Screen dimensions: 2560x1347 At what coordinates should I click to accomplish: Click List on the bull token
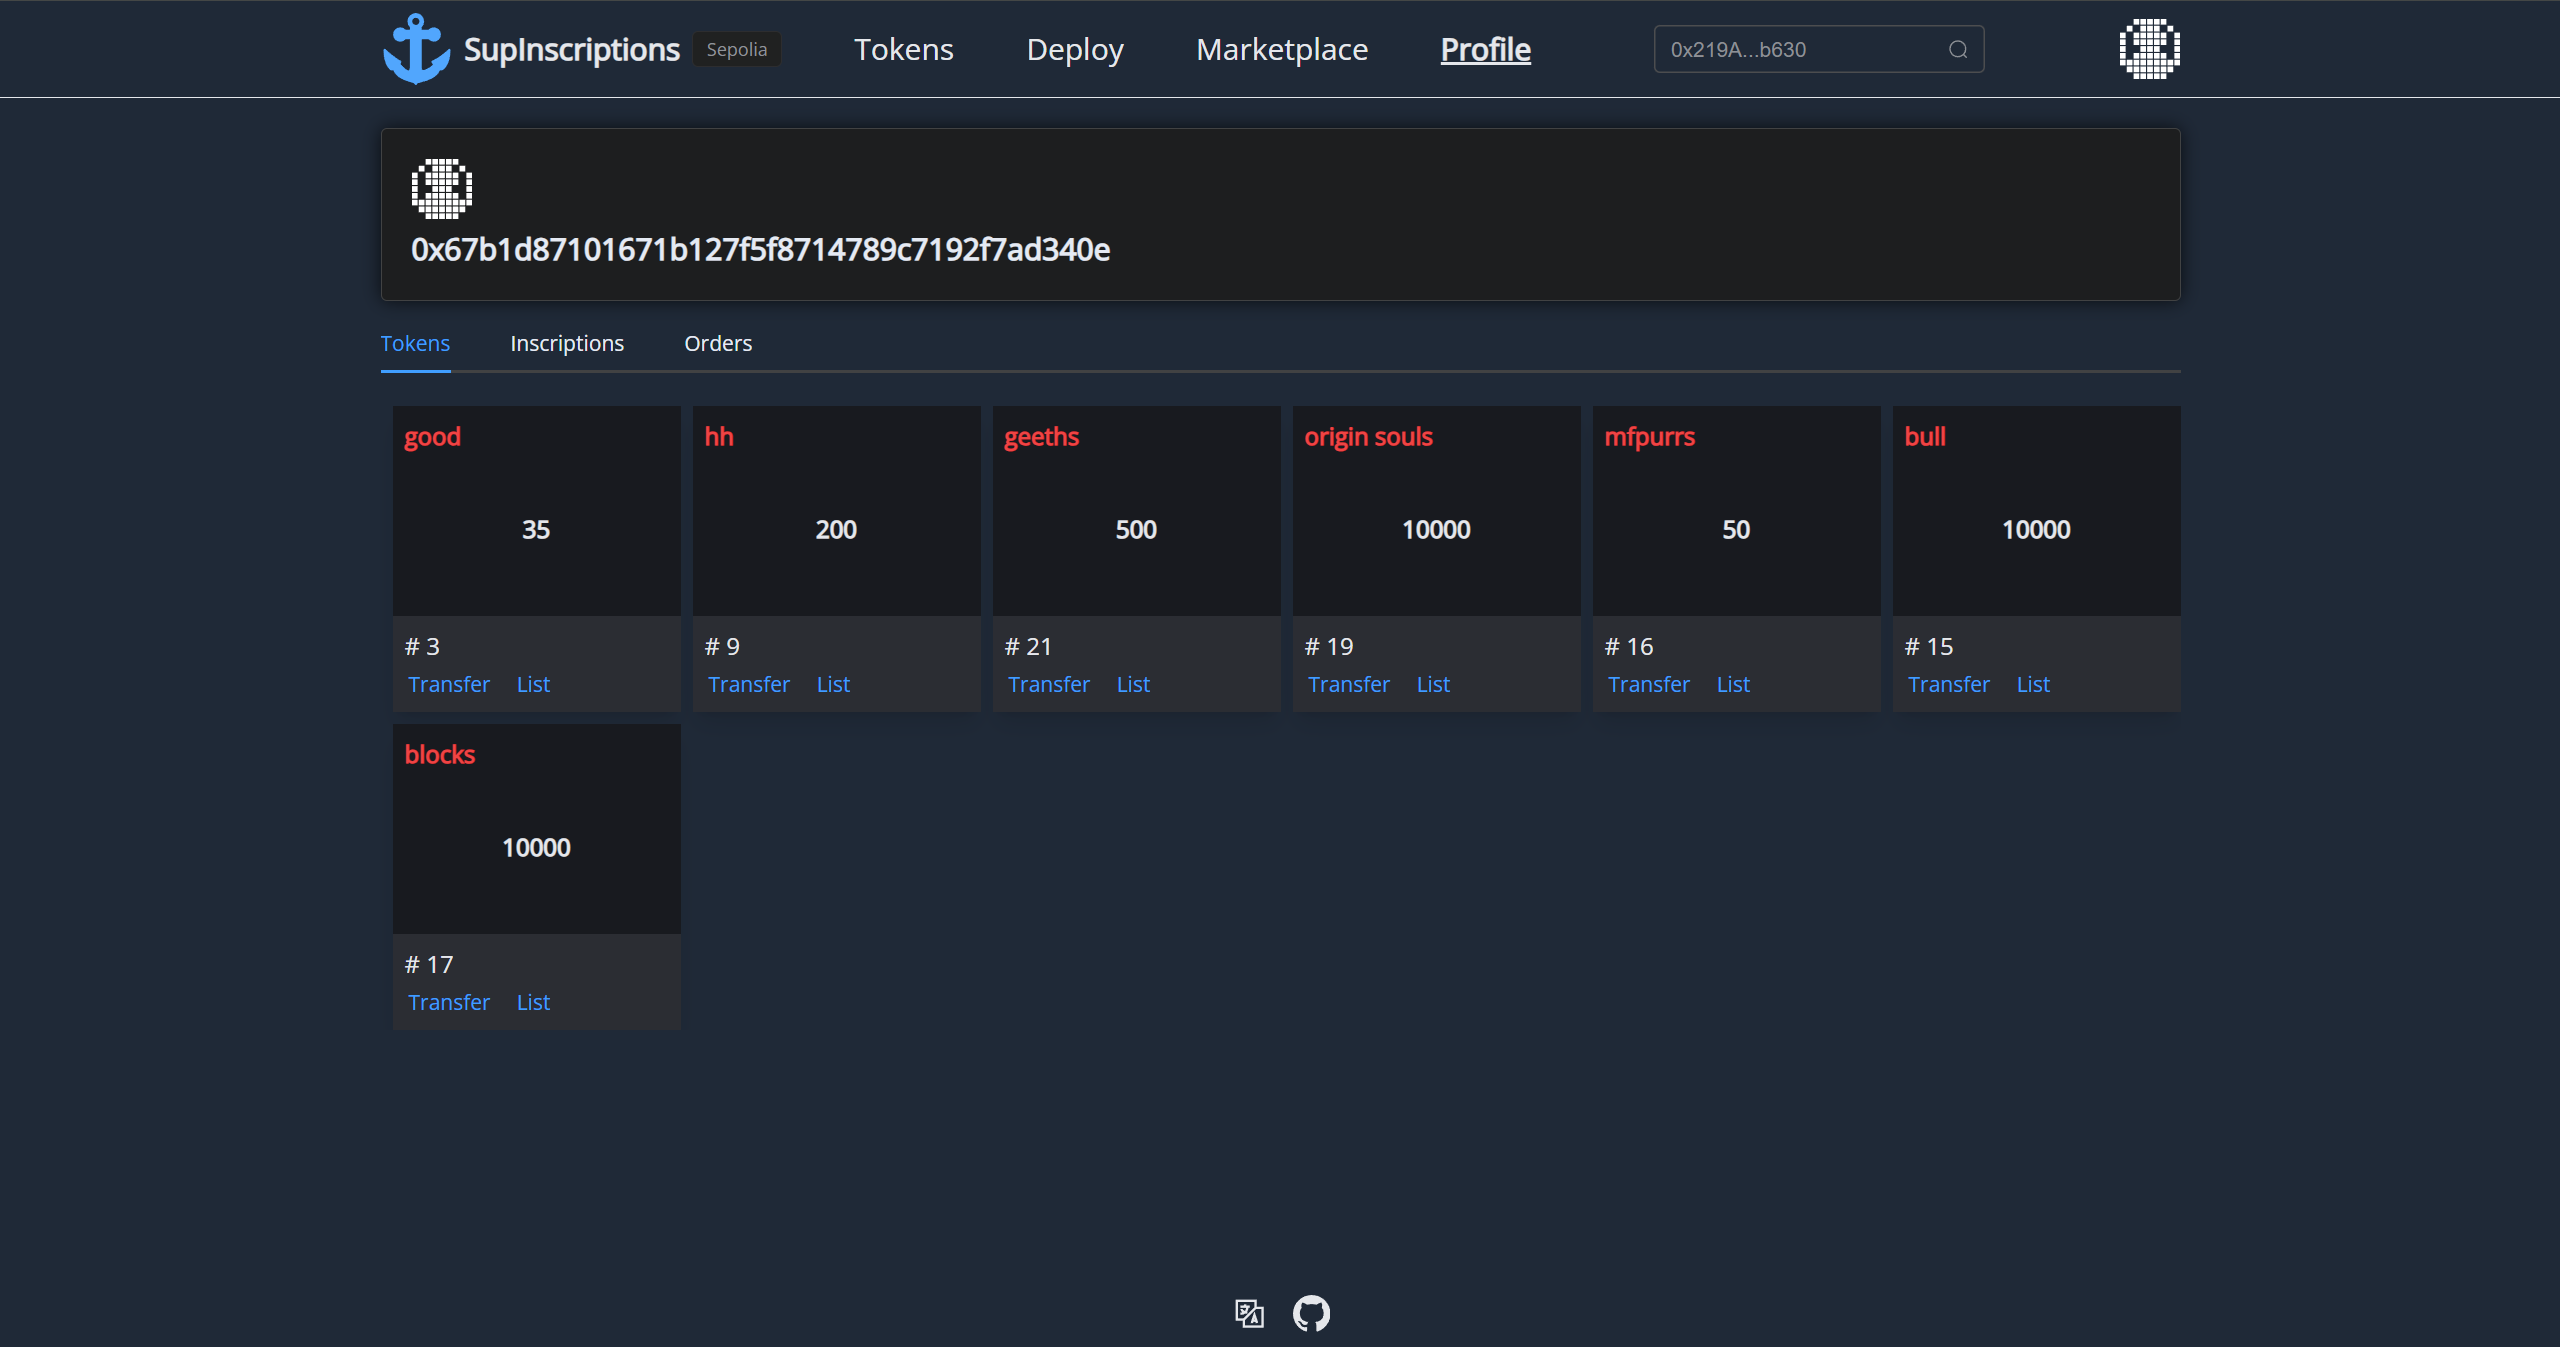point(2033,684)
